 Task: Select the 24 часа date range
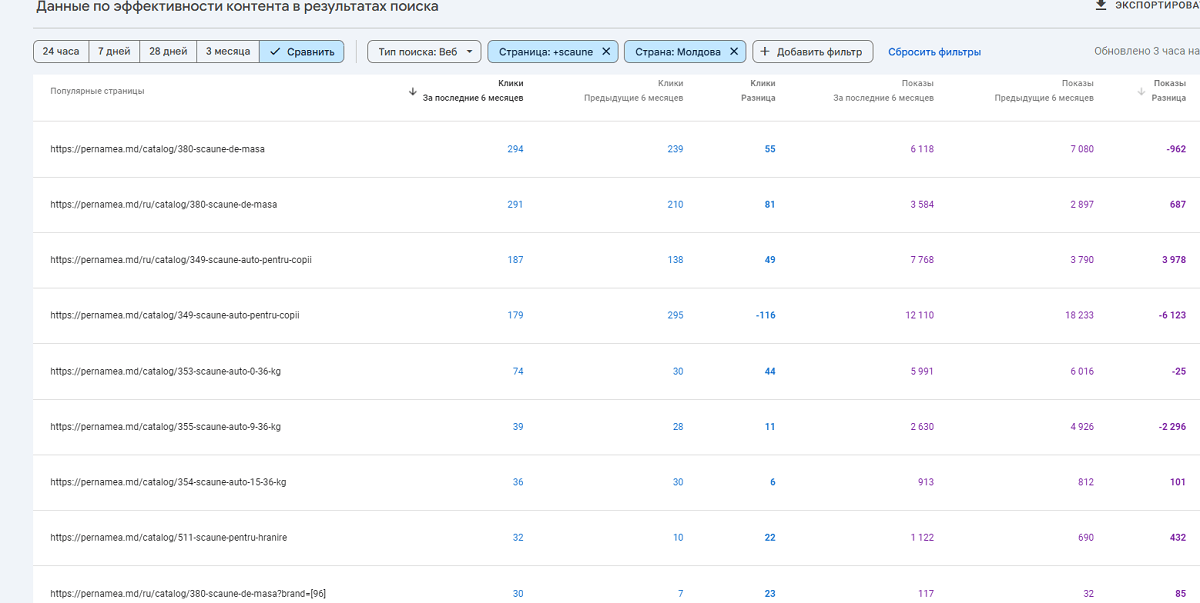(61, 51)
